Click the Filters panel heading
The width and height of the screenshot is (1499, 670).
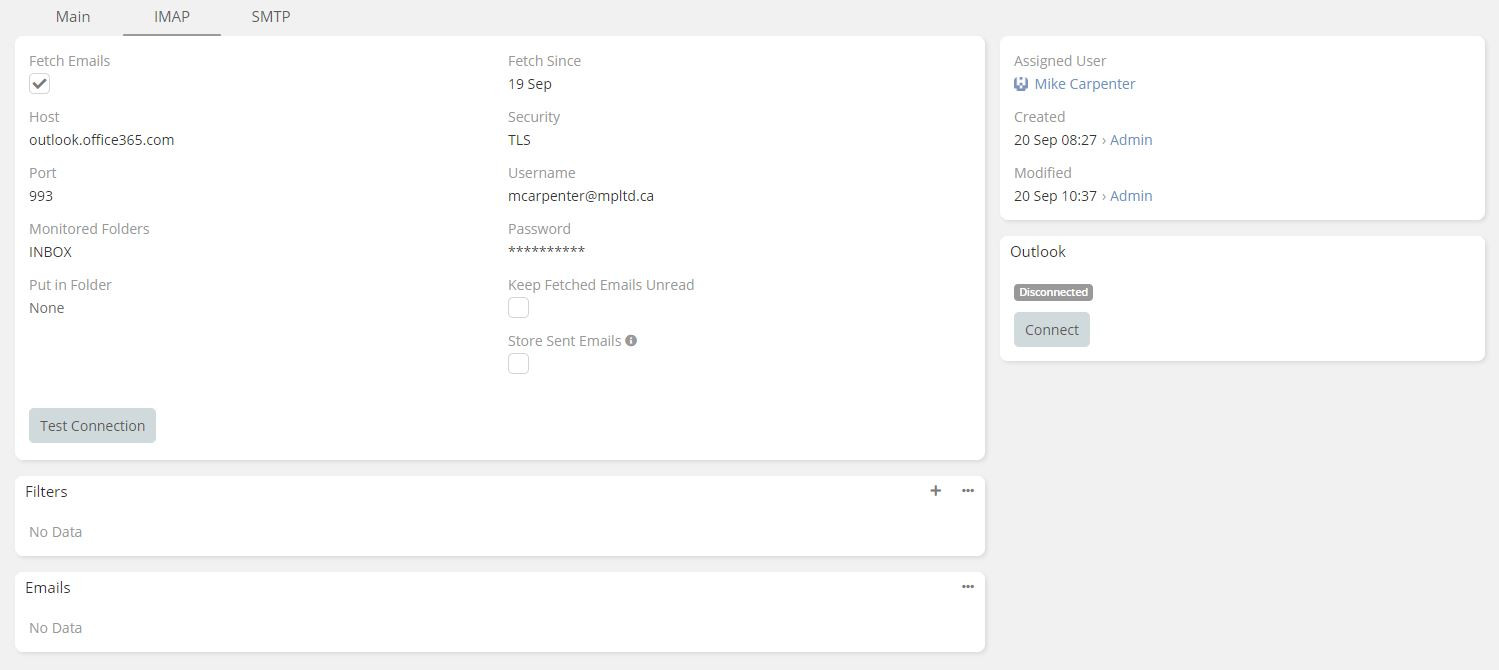(x=46, y=492)
